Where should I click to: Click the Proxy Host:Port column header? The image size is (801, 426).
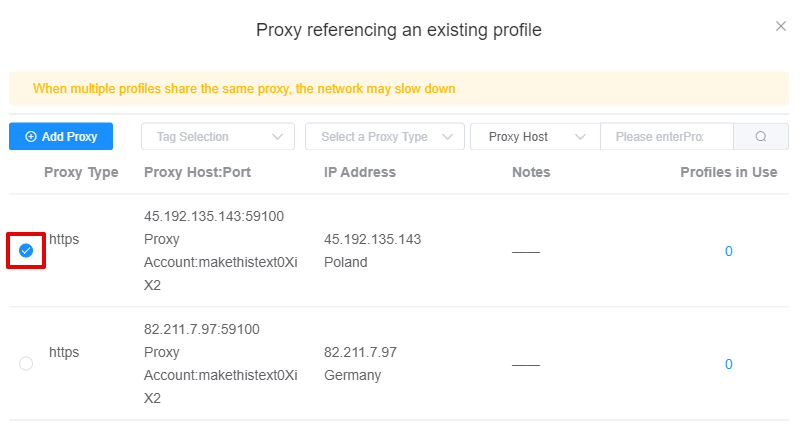197,172
